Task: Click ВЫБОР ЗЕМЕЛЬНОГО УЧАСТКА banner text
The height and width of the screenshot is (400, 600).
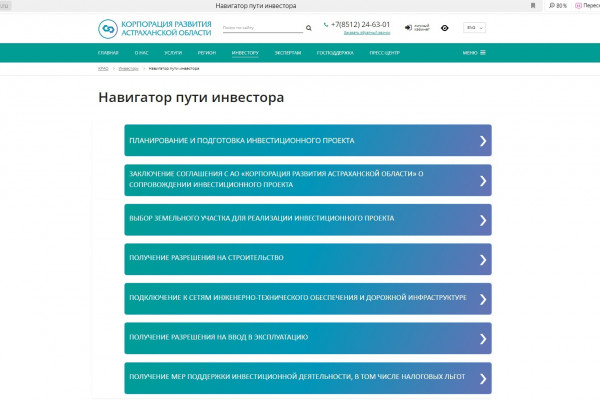Action: click(262, 218)
